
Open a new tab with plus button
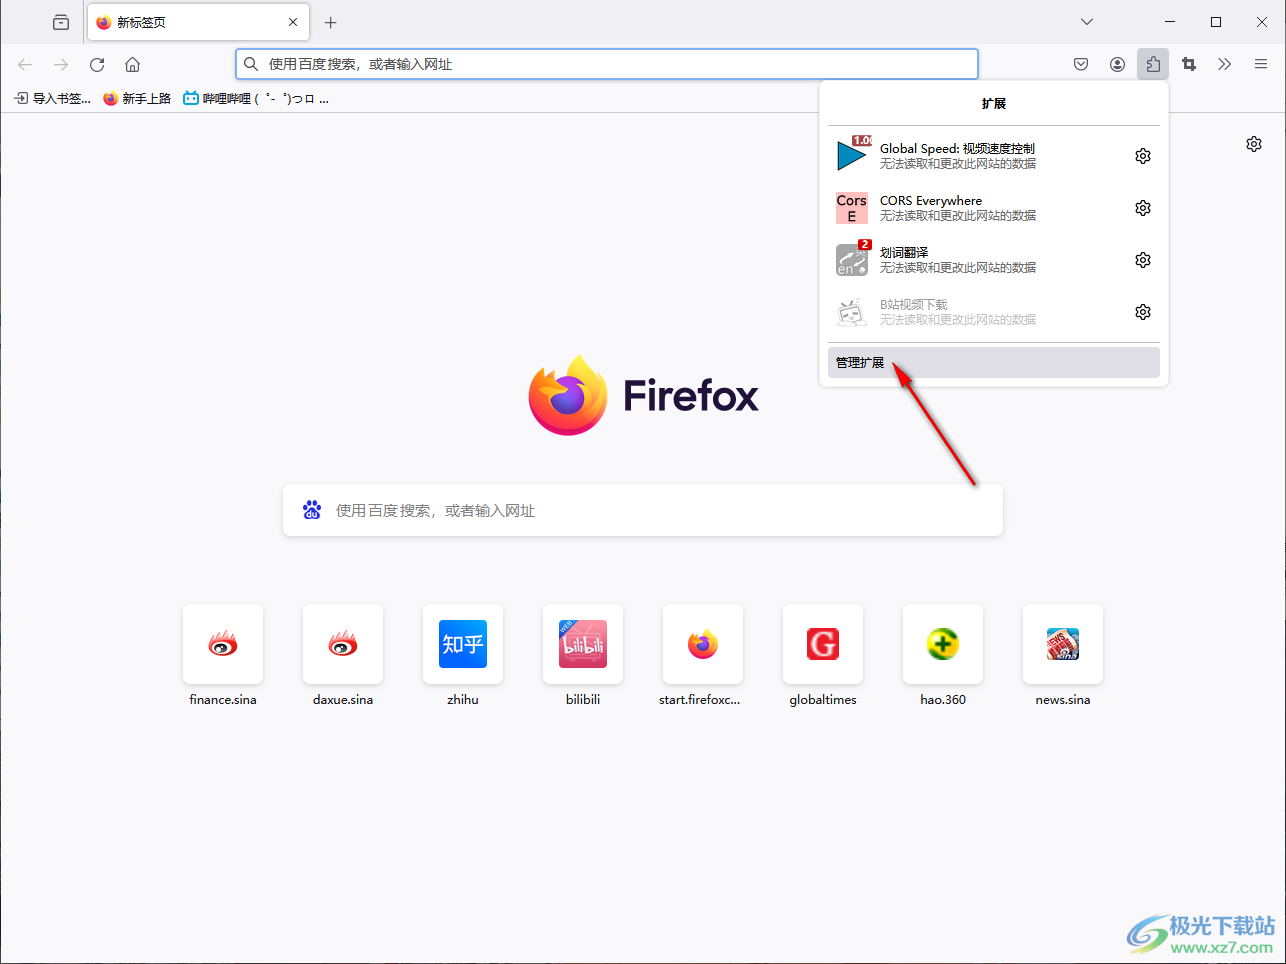[x=331, y=22]
